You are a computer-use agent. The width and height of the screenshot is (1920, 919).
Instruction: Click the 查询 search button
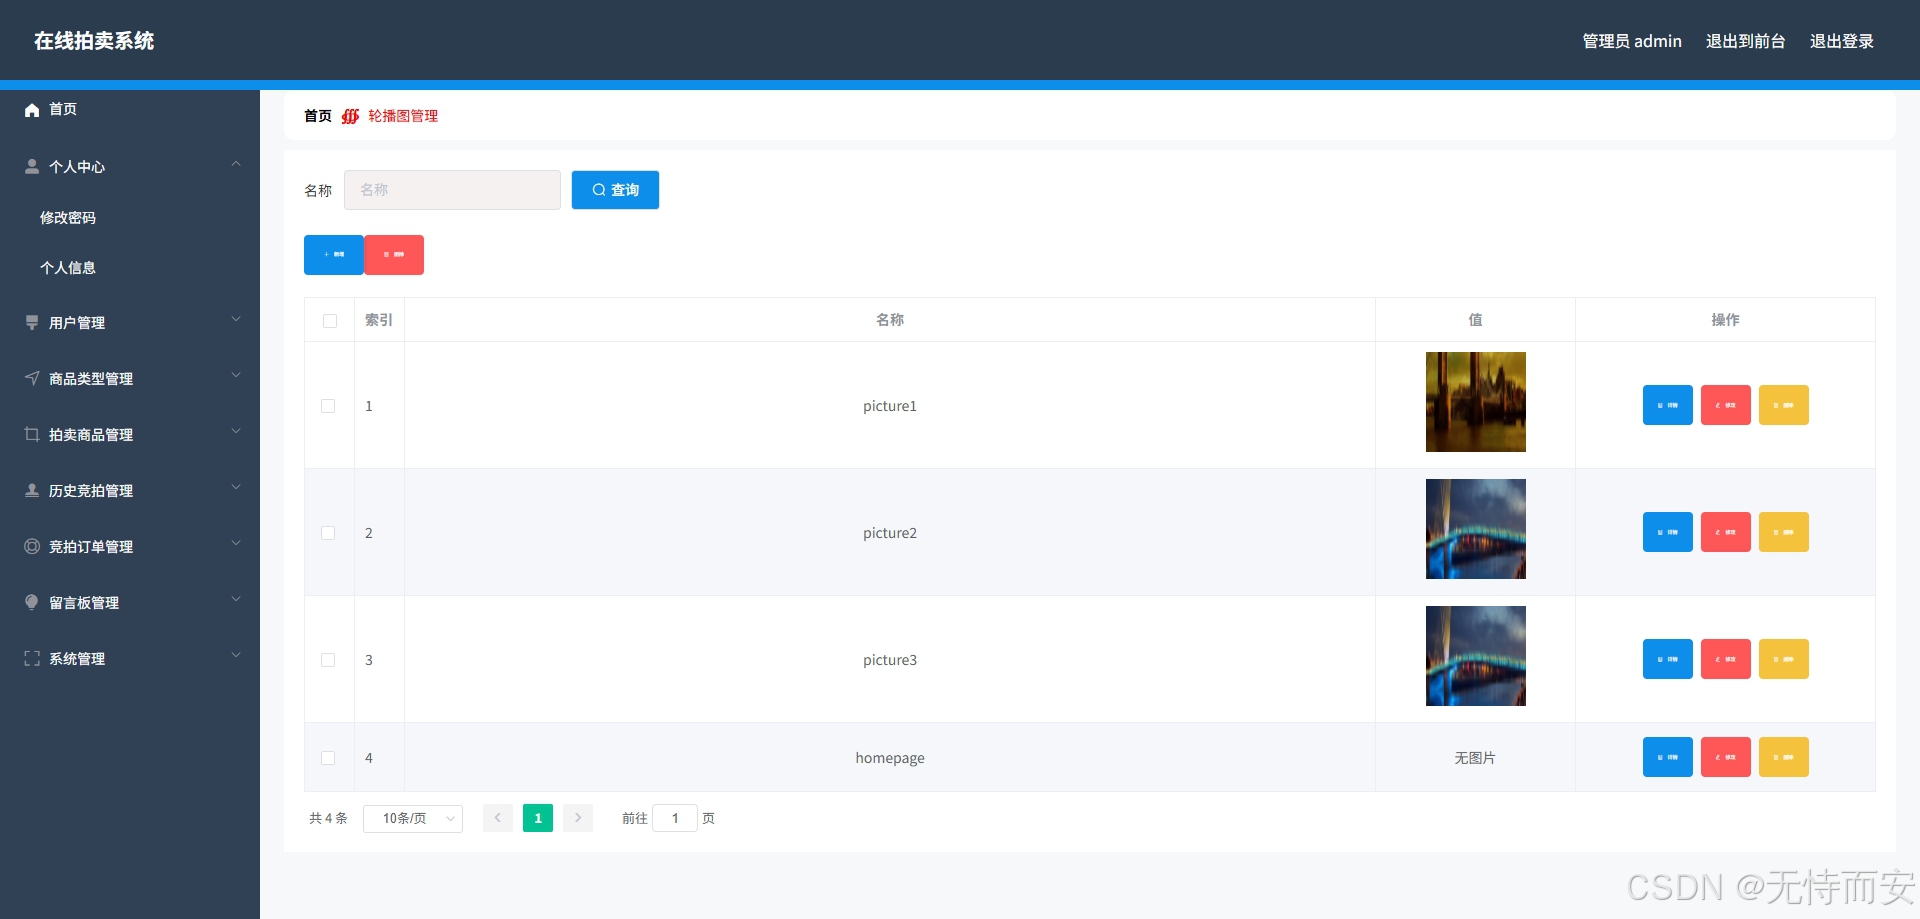(x=615, y=190)
